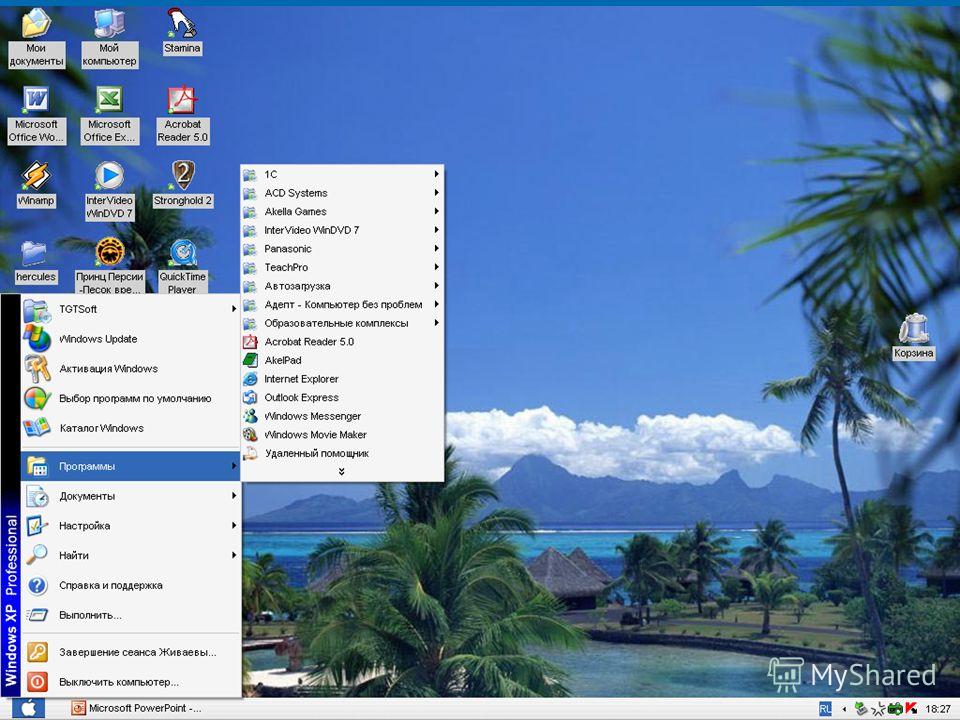Select Выключить компьютер... to shut down
Screen dimensions: 960x720
click(130, 681)
